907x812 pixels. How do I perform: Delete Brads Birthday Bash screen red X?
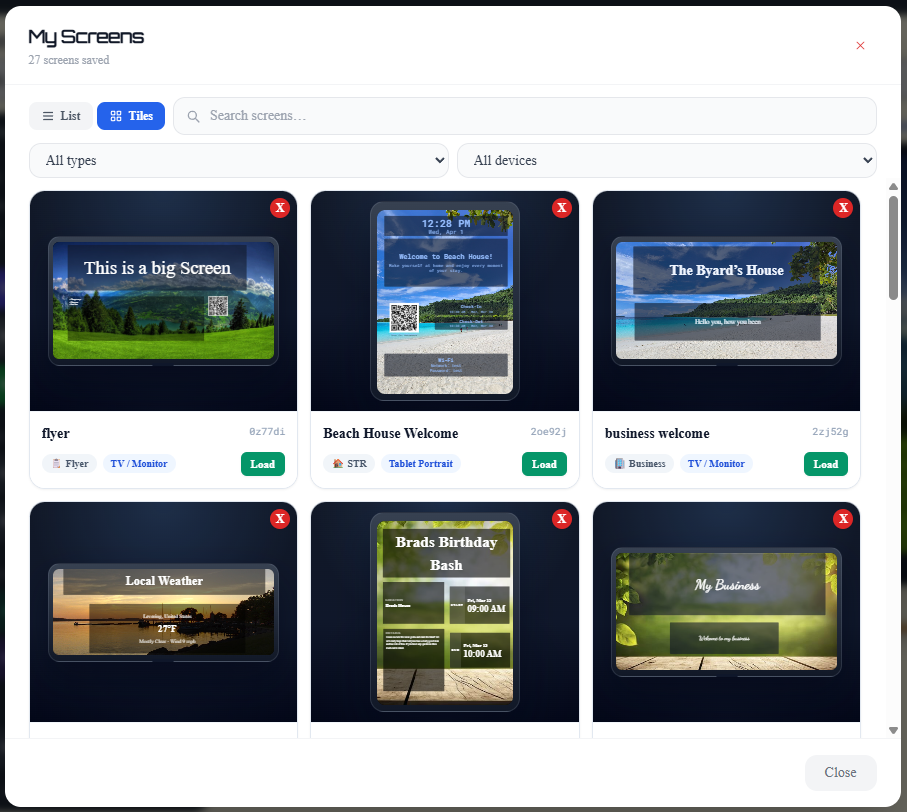tap(562, 519)
